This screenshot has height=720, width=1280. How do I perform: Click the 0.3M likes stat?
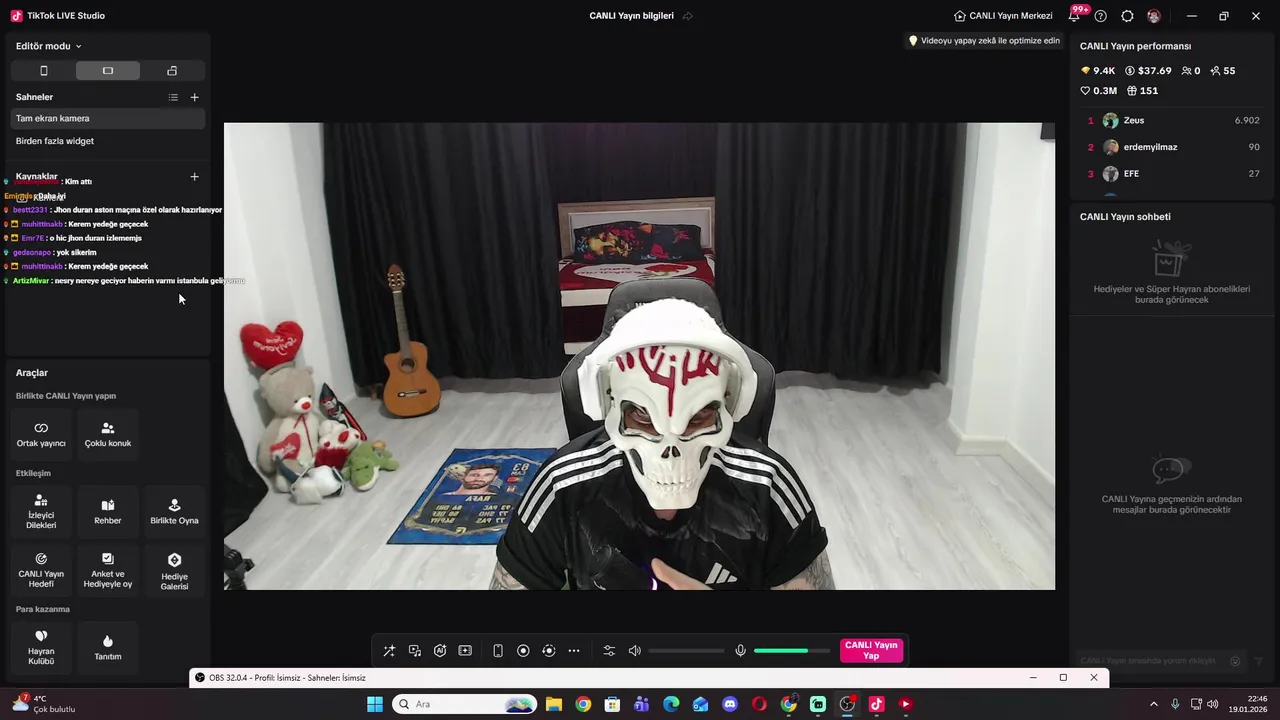1099,91
